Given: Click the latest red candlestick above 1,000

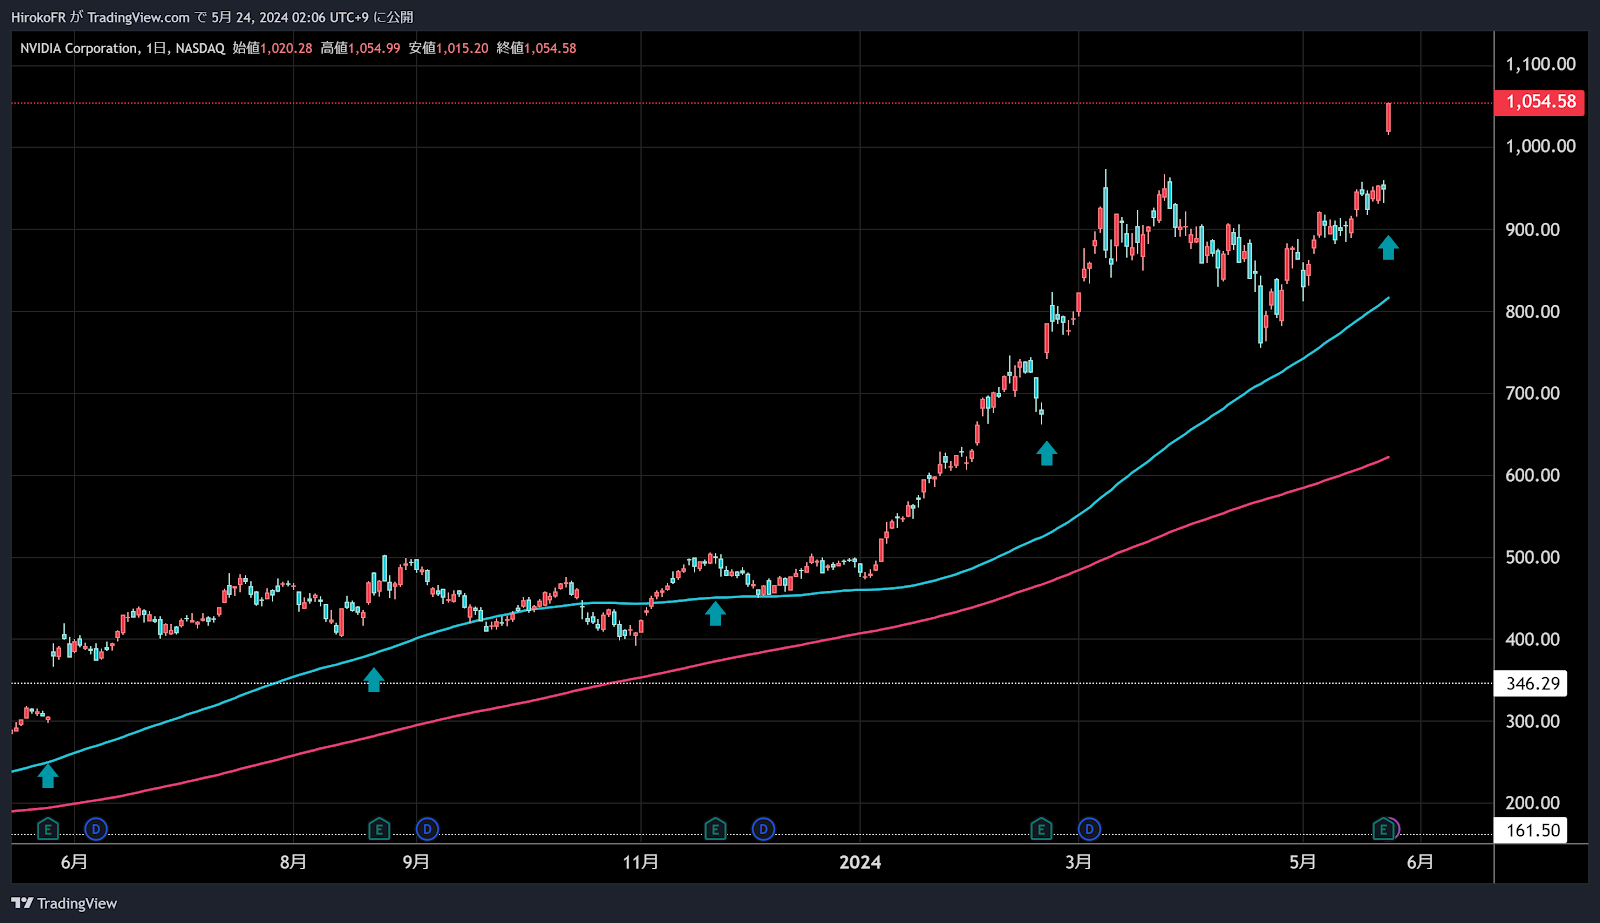Looking at the screenshot, I should pyautogui.click(x=1388, y=118).
